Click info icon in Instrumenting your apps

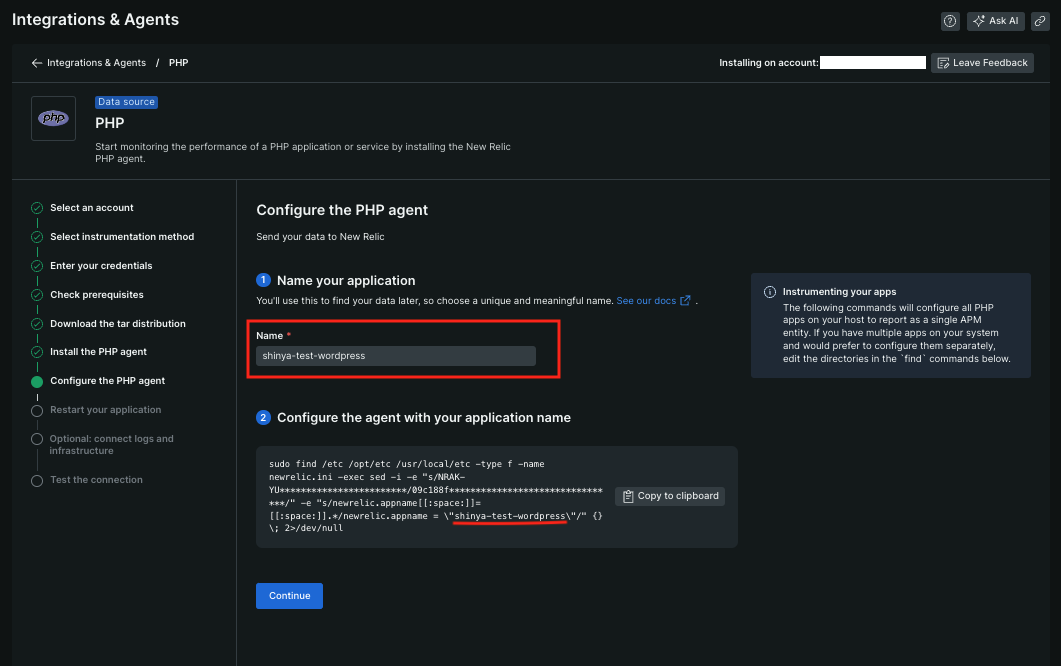click(769, 292)
